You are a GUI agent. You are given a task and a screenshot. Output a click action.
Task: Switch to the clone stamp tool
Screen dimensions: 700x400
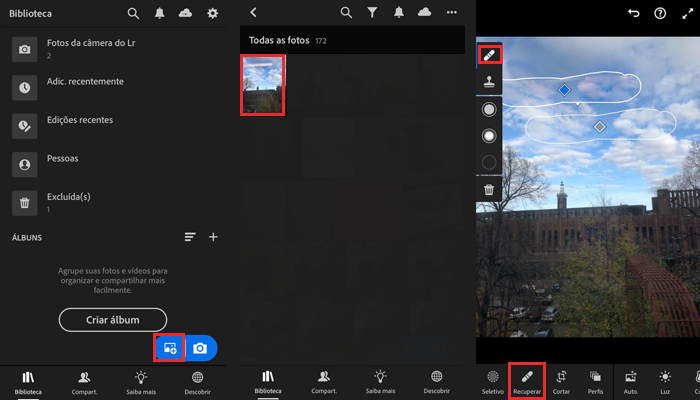click(490, 82)
